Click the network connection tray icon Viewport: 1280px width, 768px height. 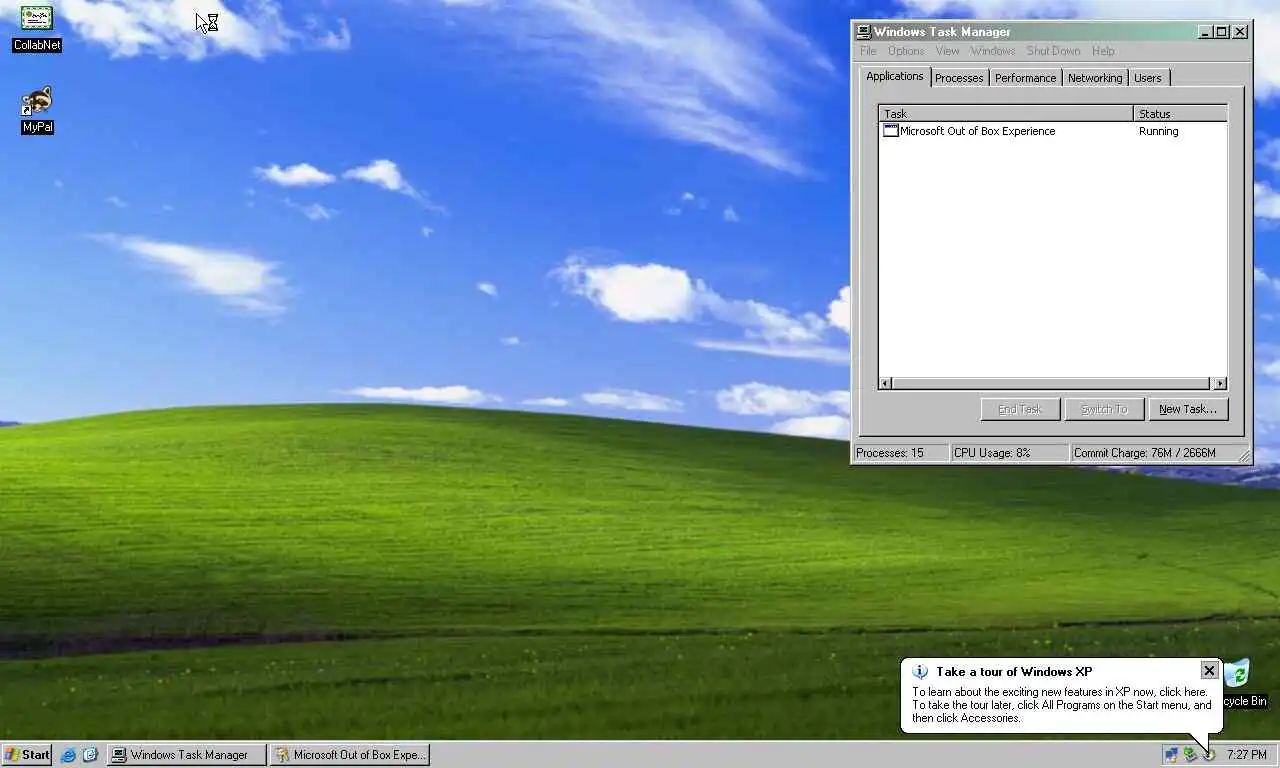(x=1171, y=755)
